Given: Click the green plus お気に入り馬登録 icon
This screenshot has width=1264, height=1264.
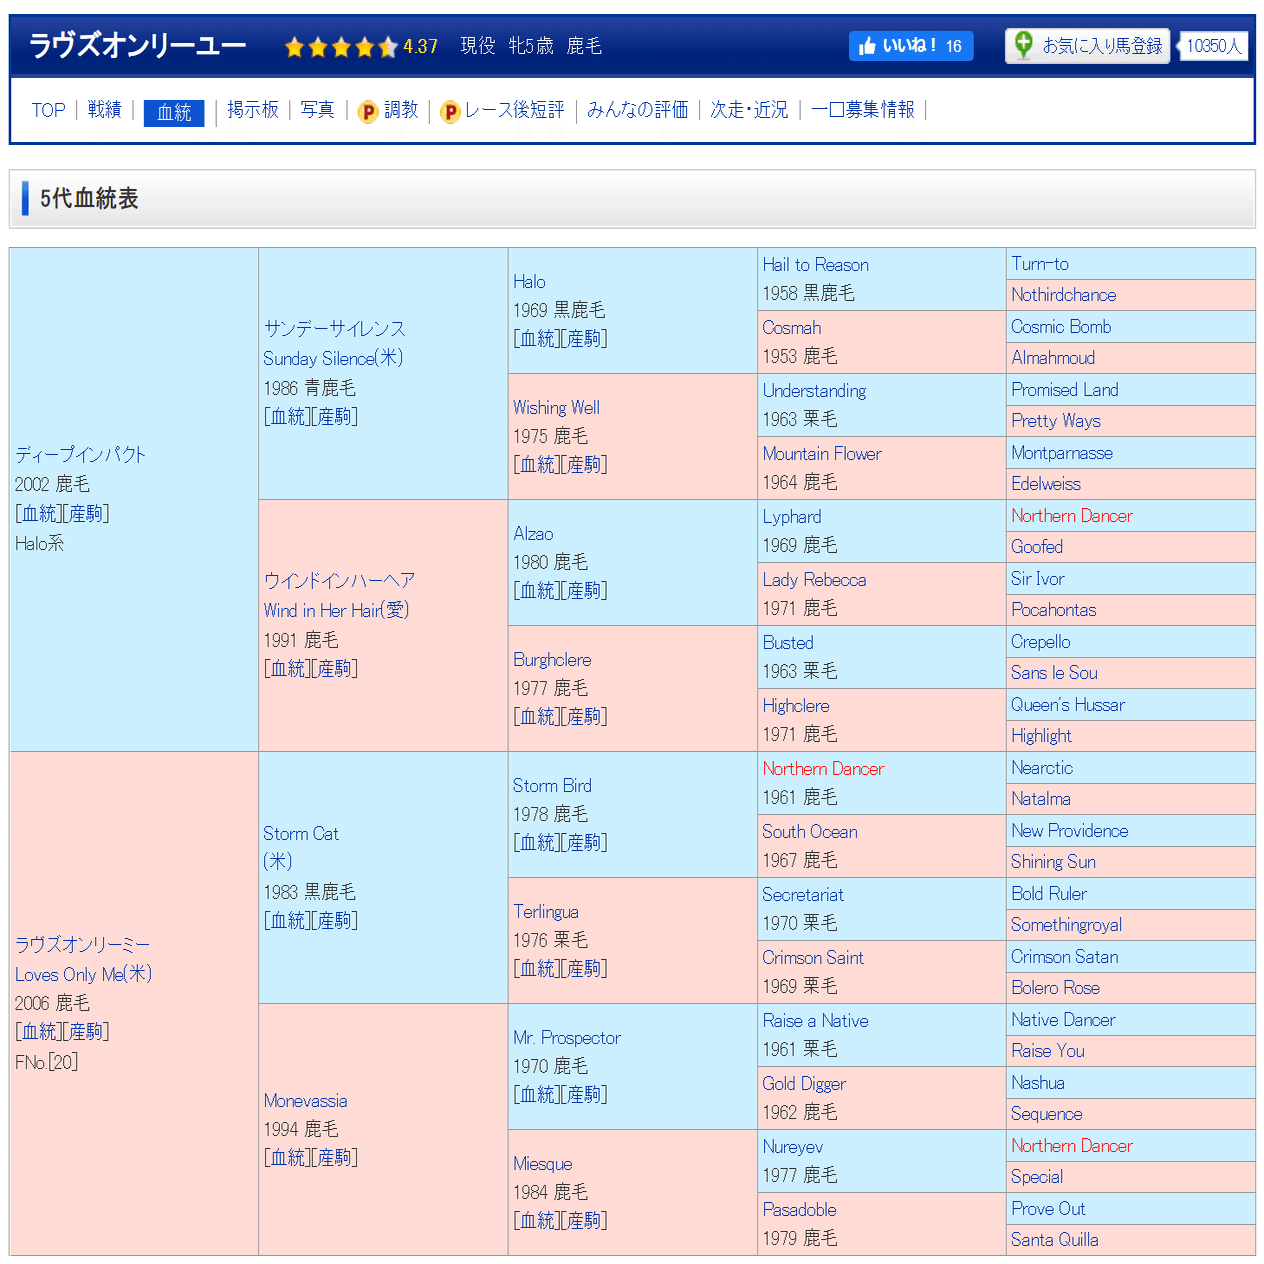Looking at the screenshot, I should (1023, 45).
